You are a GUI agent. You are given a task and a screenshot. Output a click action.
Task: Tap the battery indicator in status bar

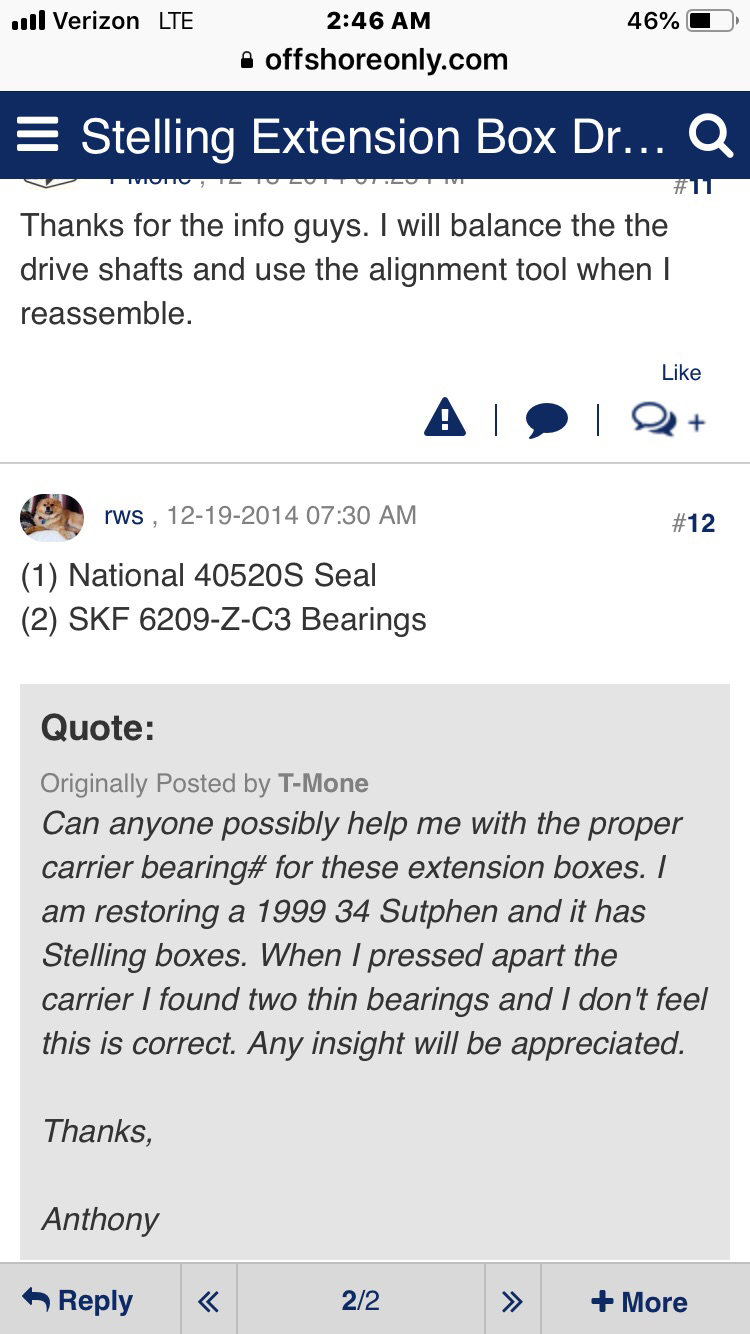click(711, 21)
